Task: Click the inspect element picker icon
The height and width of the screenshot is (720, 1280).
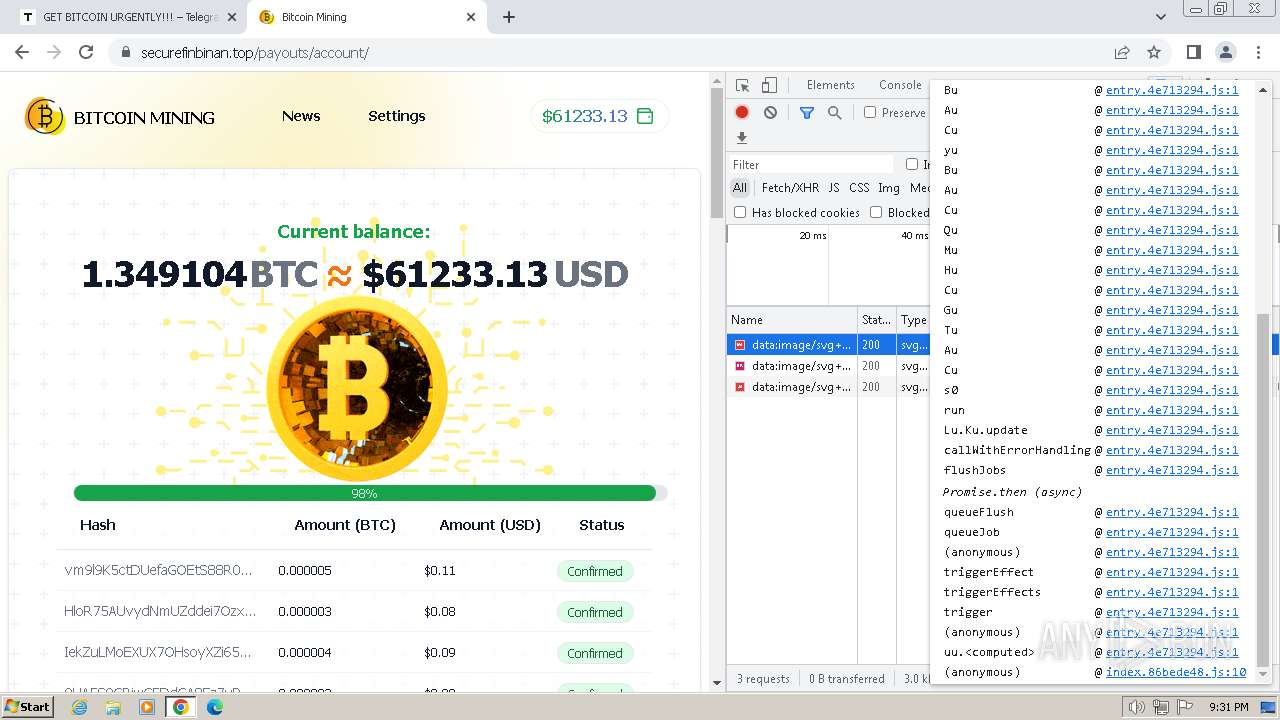Action: 743,85
